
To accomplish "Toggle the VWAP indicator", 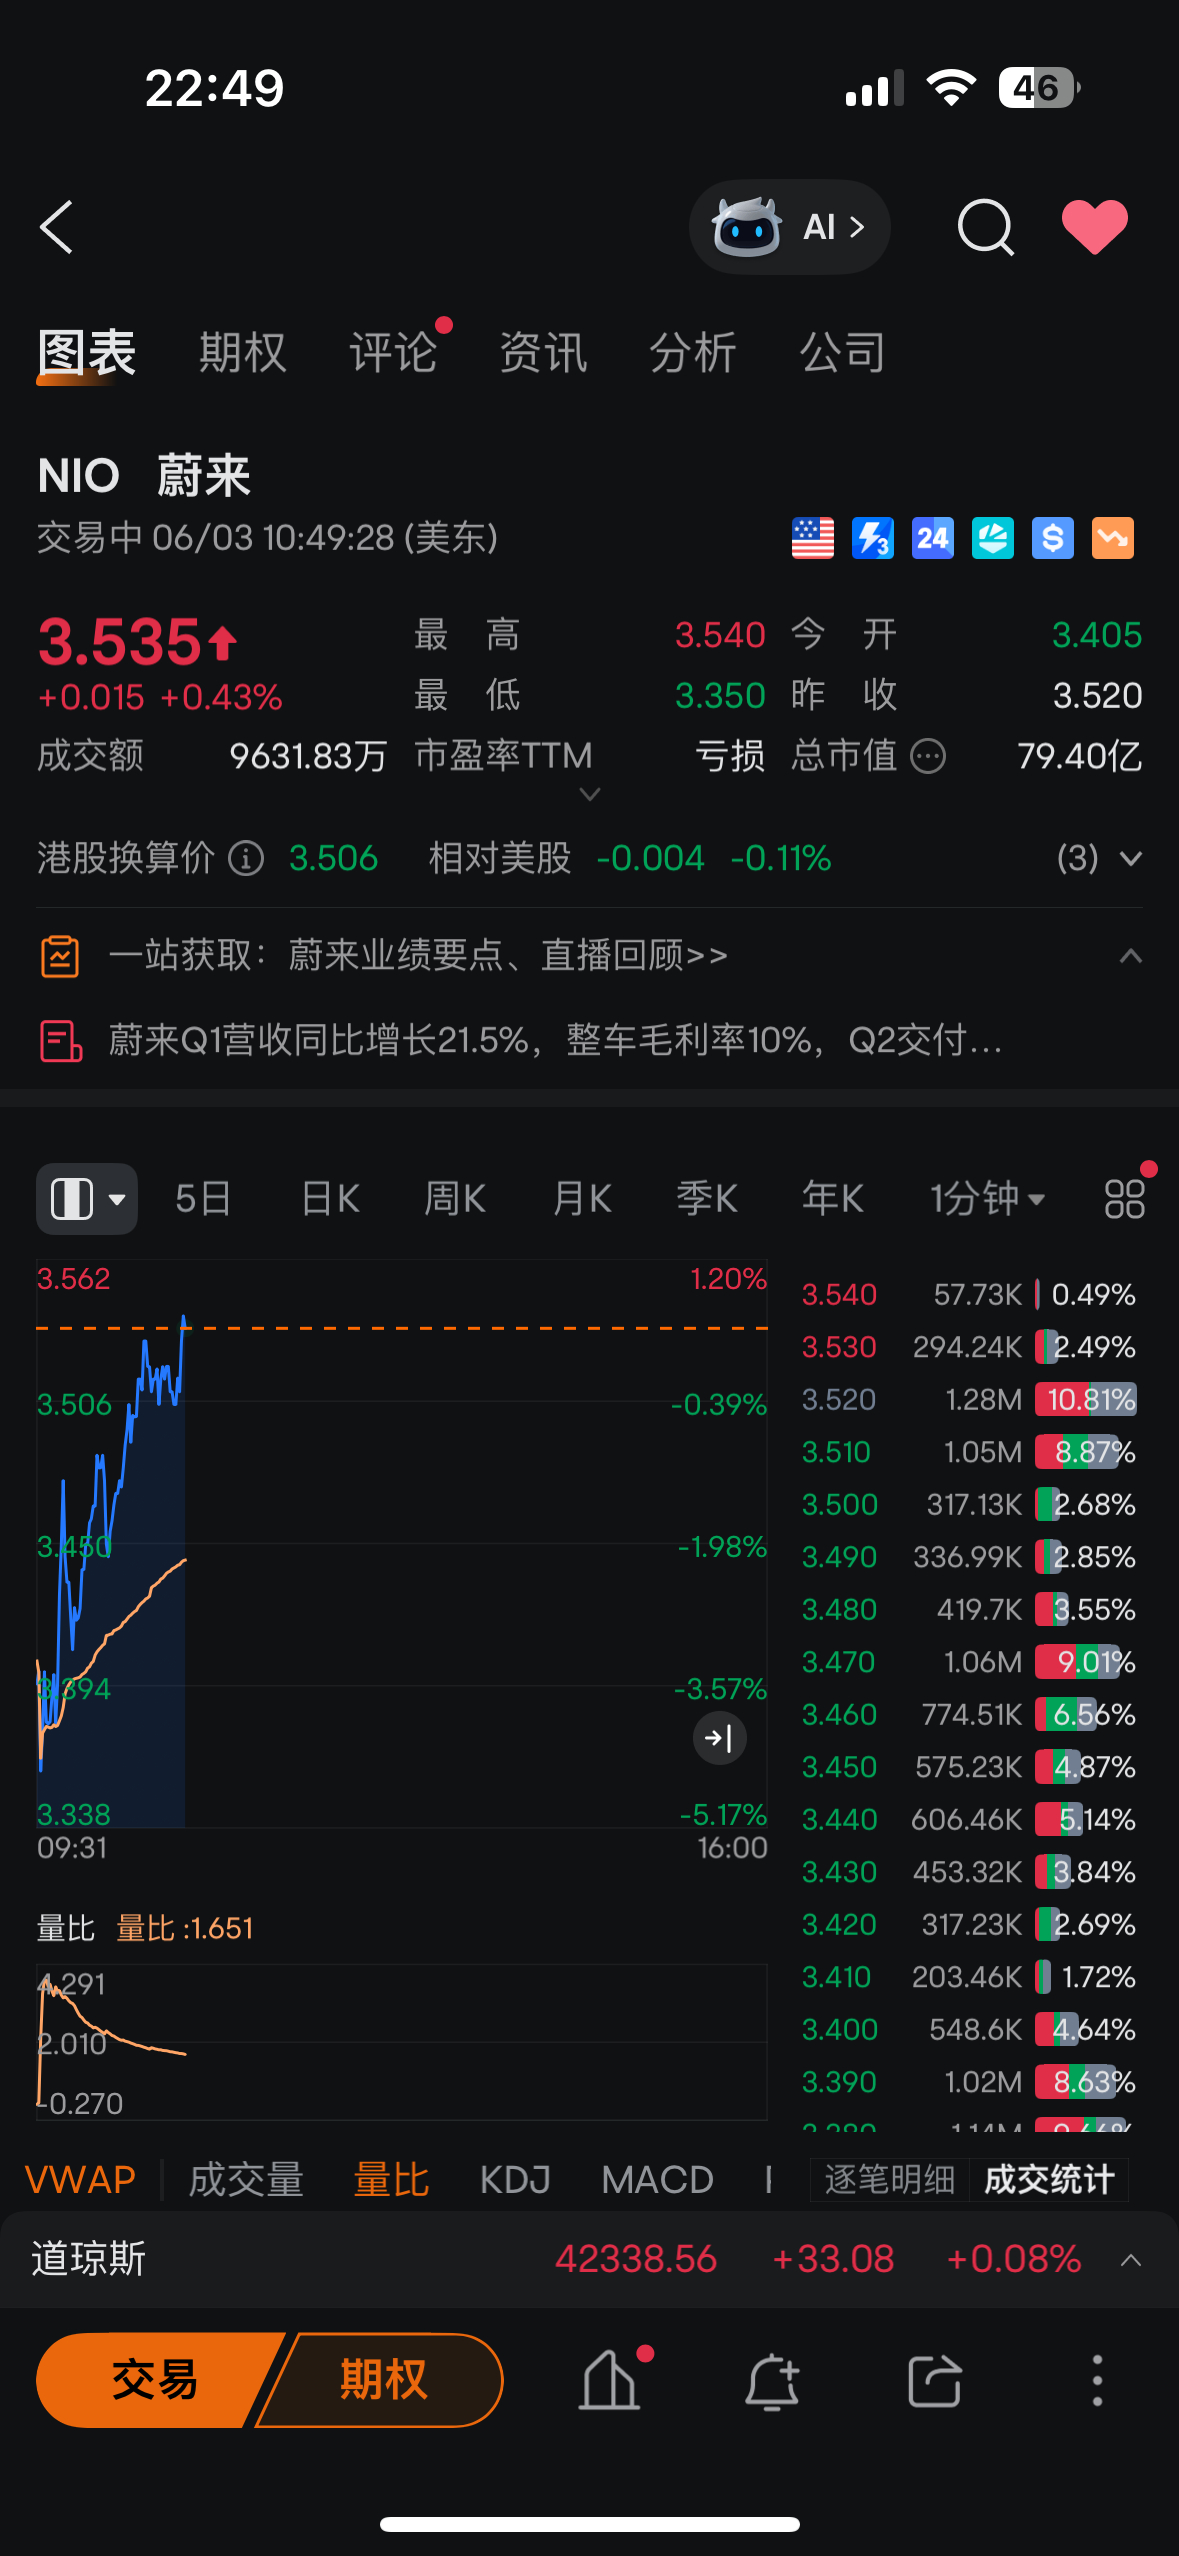I will 80,2180.
